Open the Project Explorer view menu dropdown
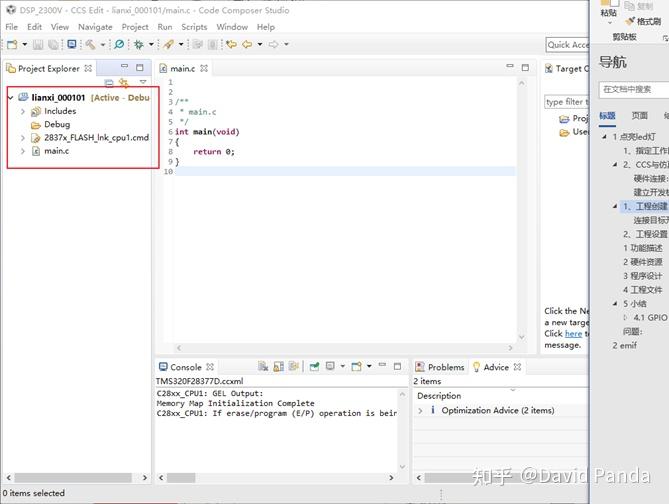 pyautogui.click(x=143, y=82)
